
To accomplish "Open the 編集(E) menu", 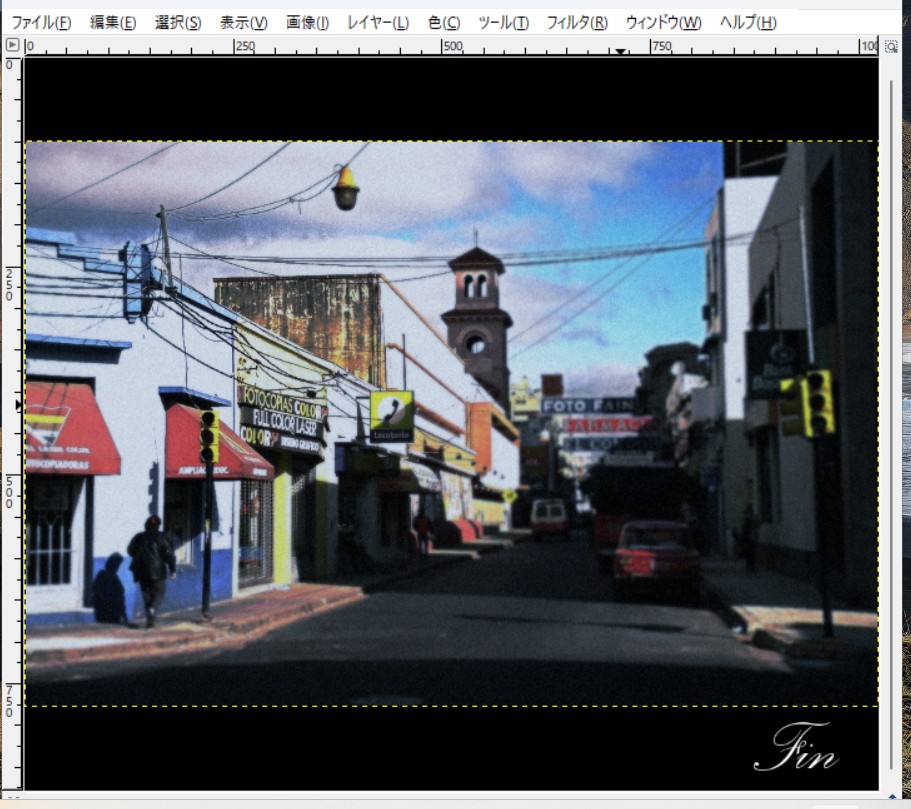I will pyautogui.click(x=112, y=23).
